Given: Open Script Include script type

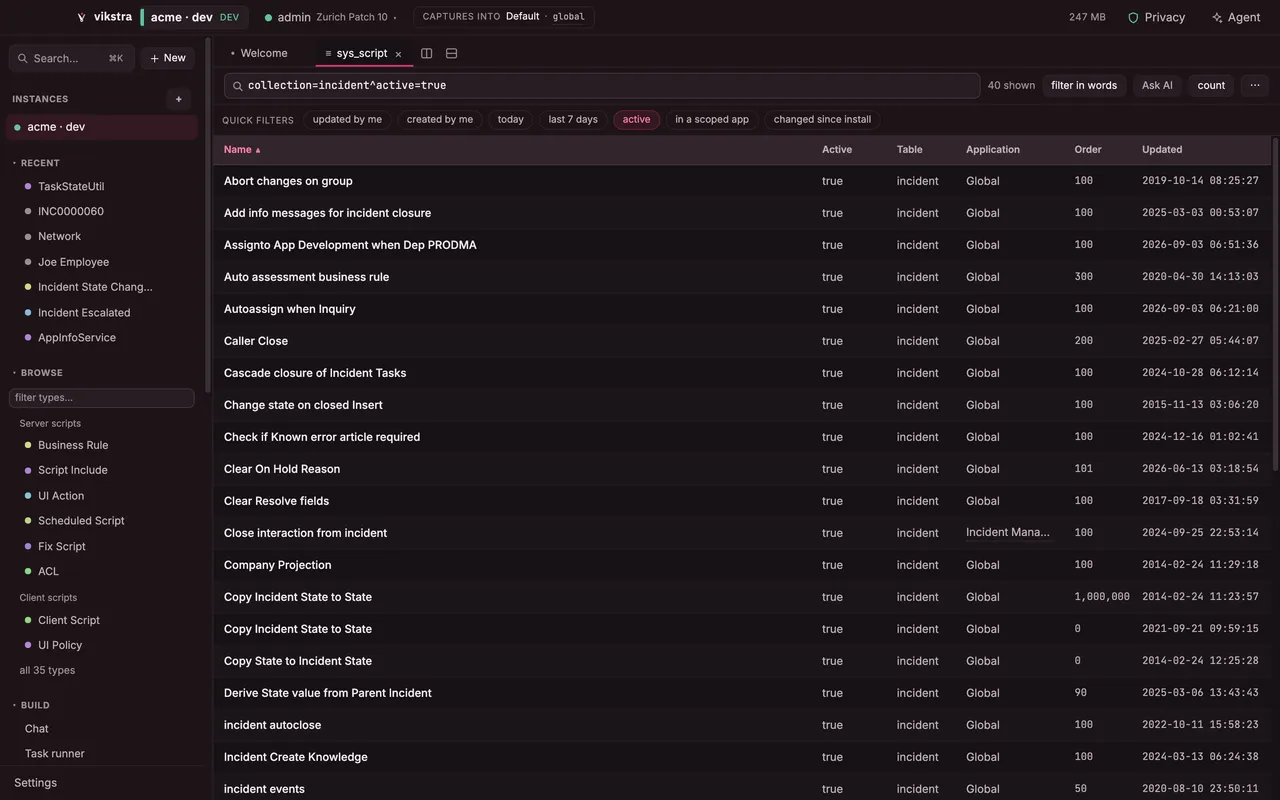Looking at the screenshot, I should 72,470.
